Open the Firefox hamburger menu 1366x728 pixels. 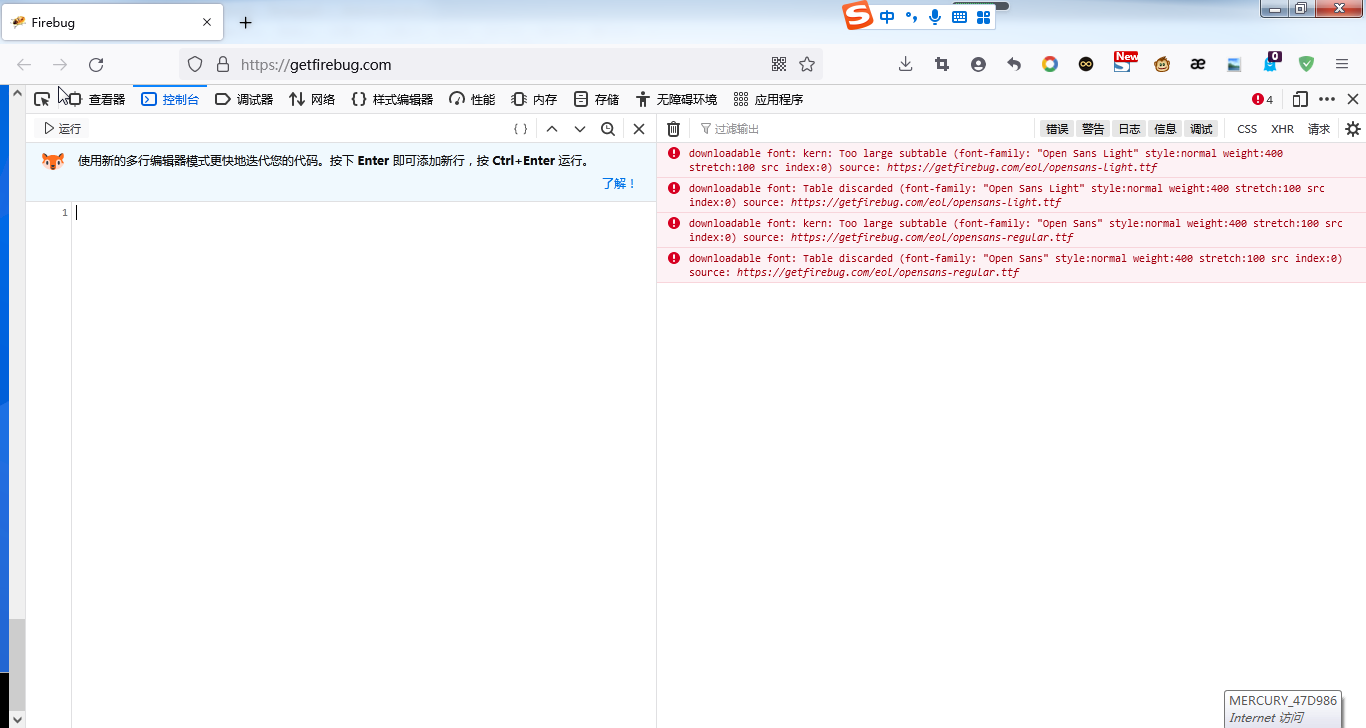coord(1342,64)
